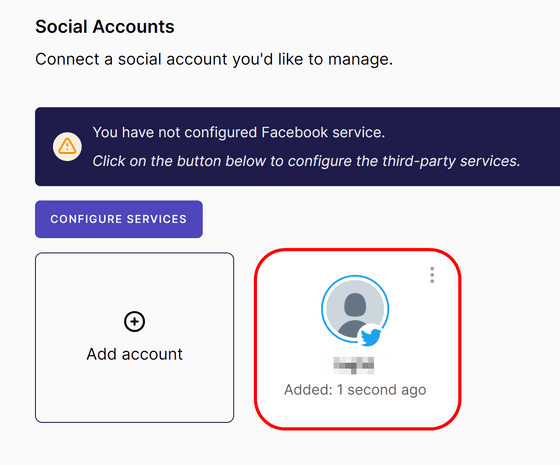This screenshot has height=465, width=560.
Task: Click 'You have not configured Facebook service' message
Action: (239, 132)
